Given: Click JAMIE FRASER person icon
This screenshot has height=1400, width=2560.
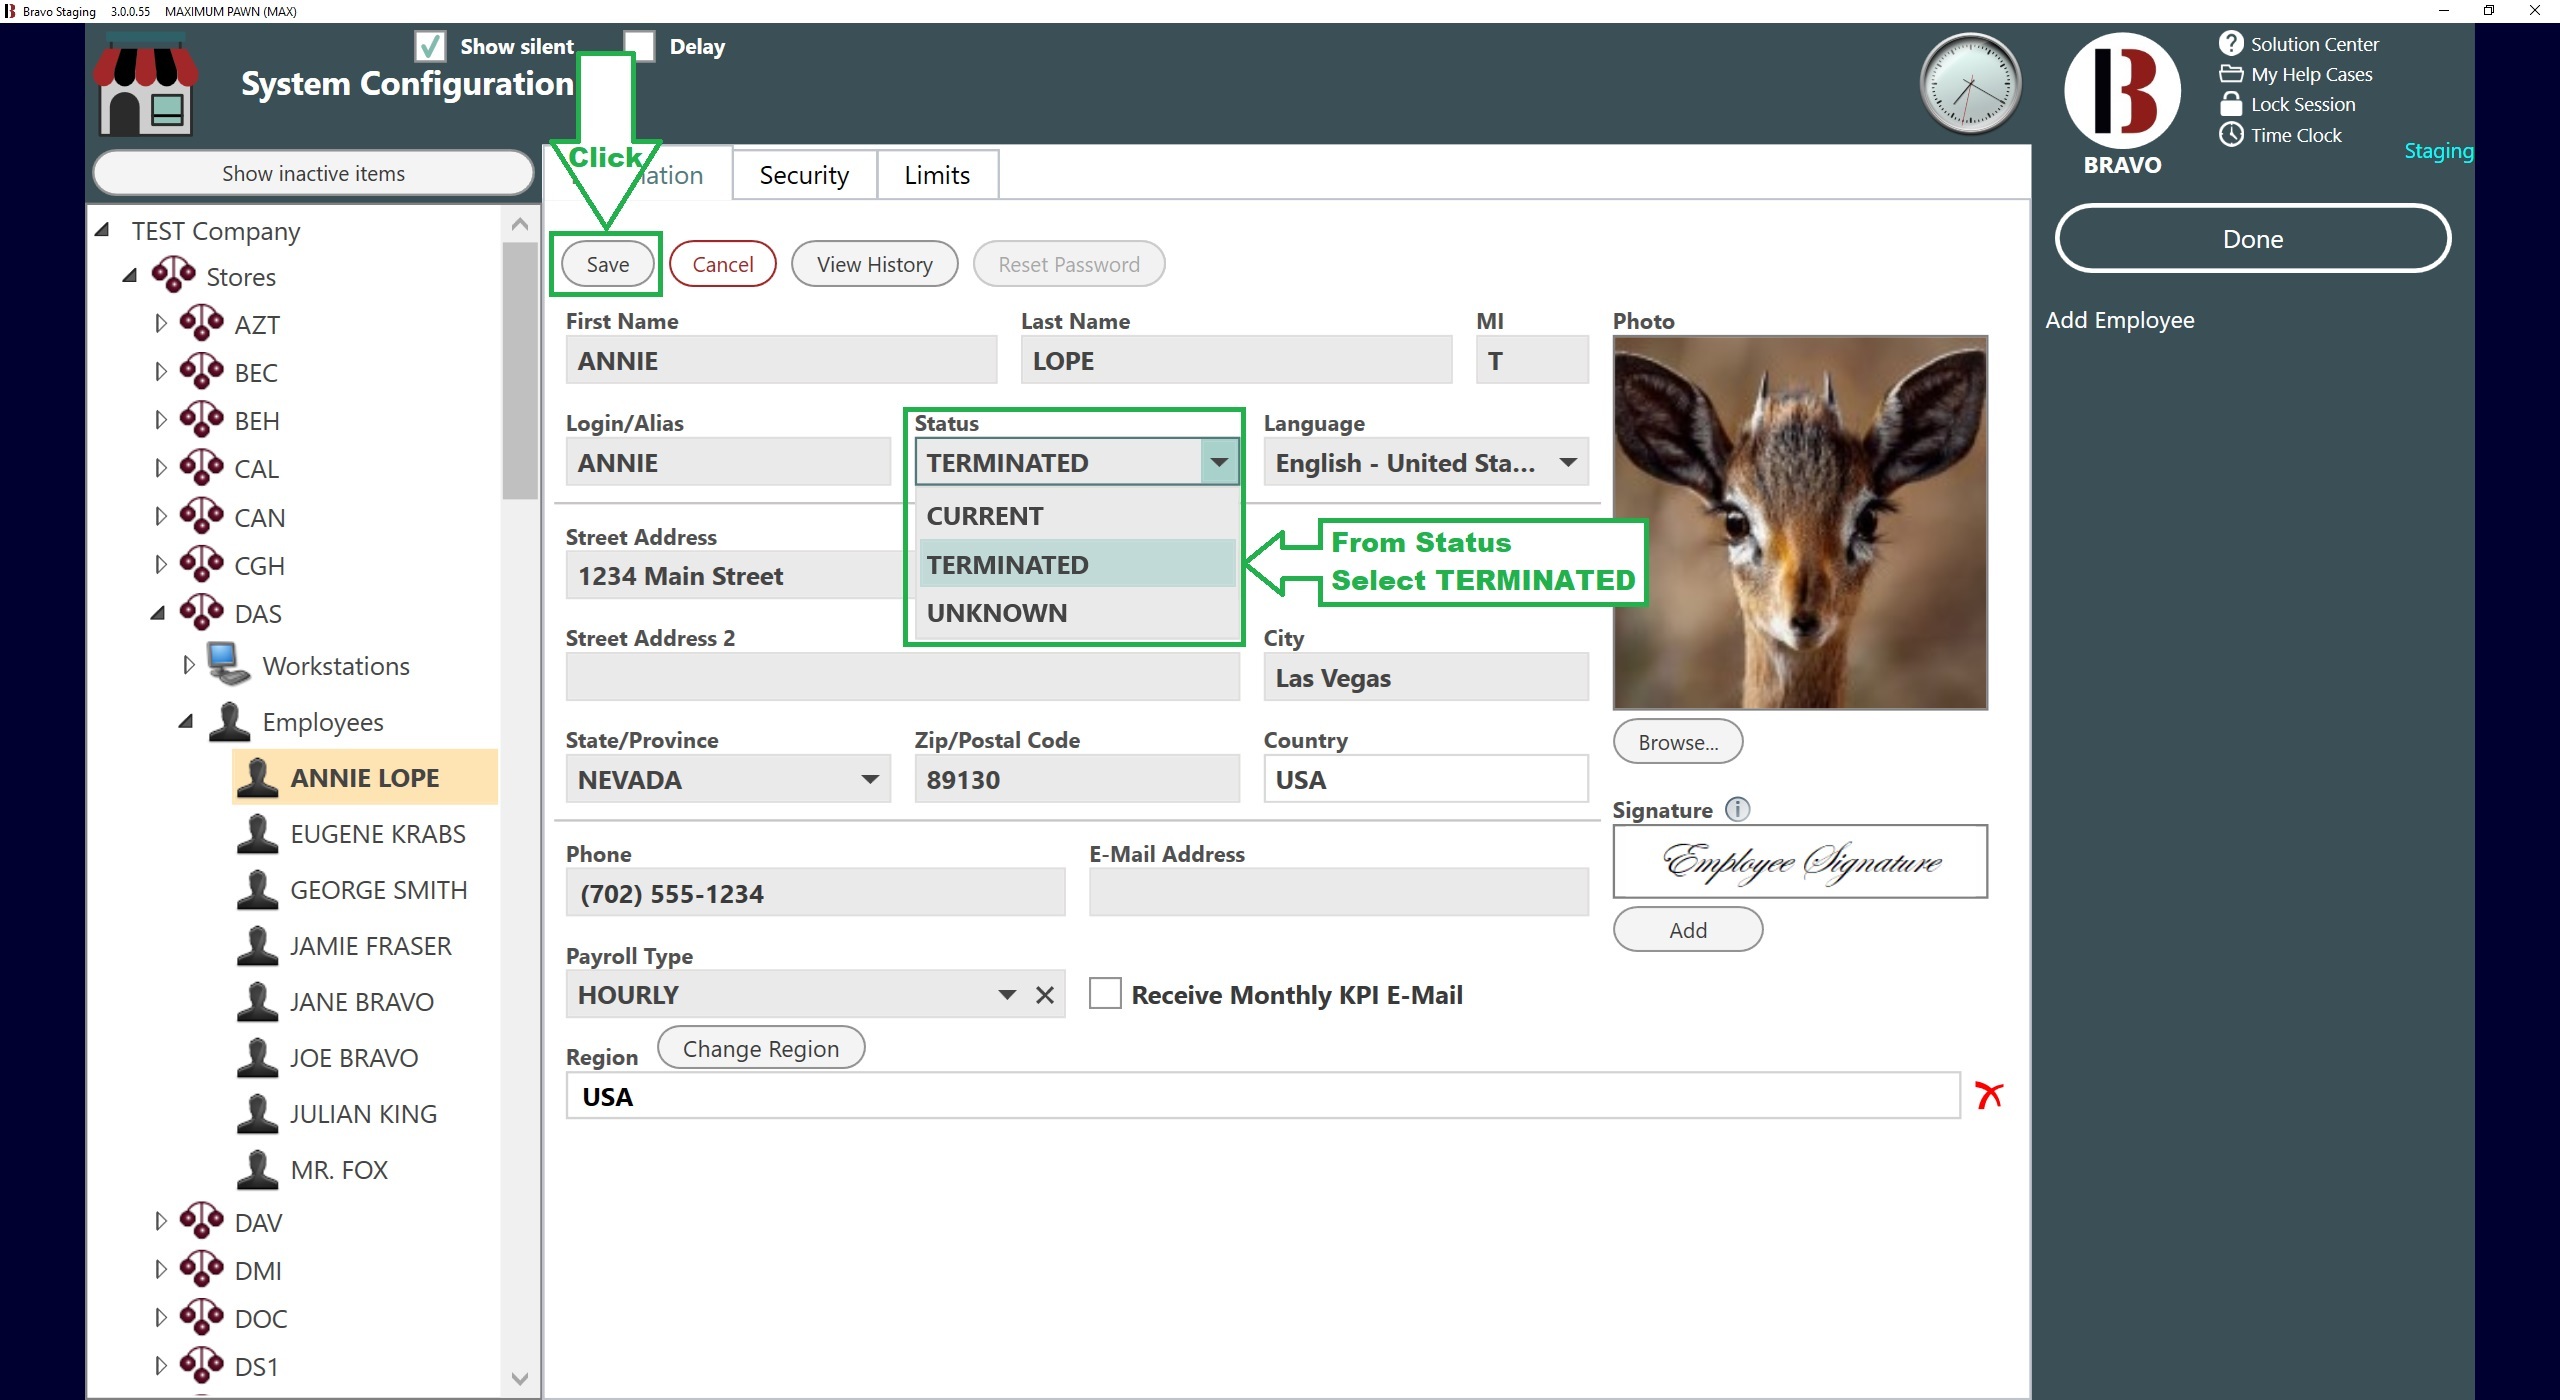Looking at the screenshot, I should coord(257,945).
